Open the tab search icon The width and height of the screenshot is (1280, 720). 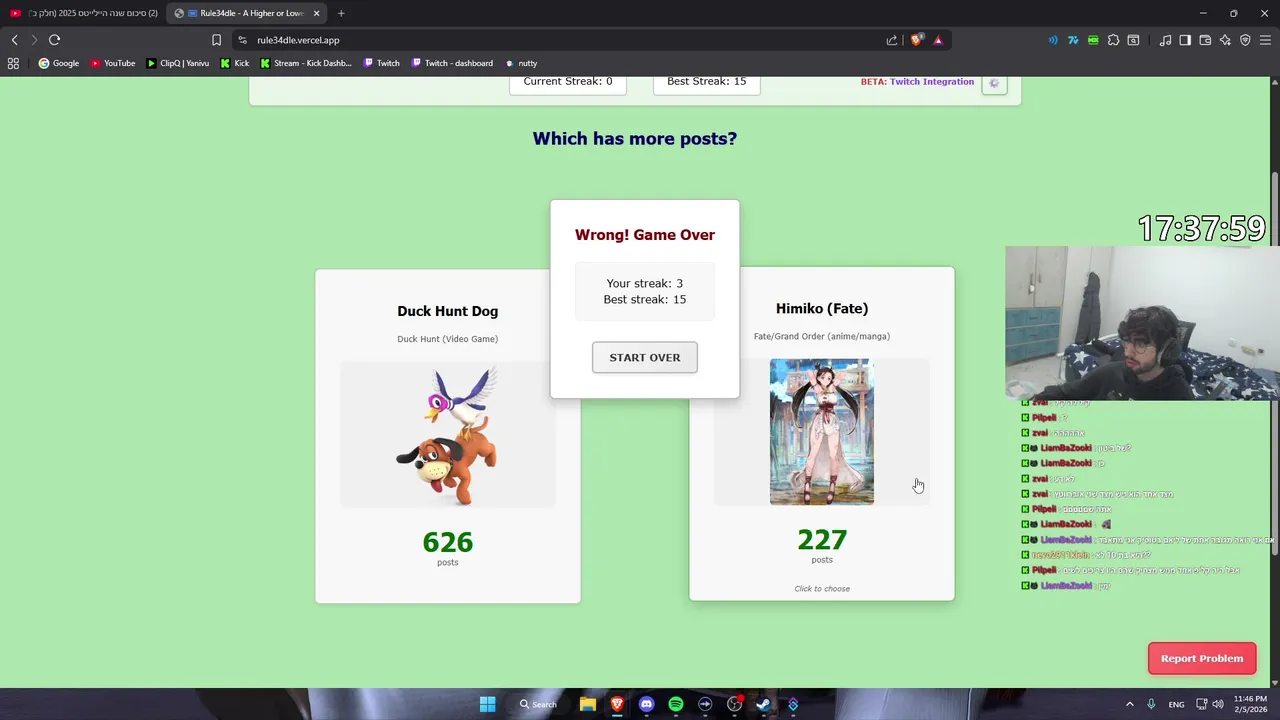click(1133, 40)
